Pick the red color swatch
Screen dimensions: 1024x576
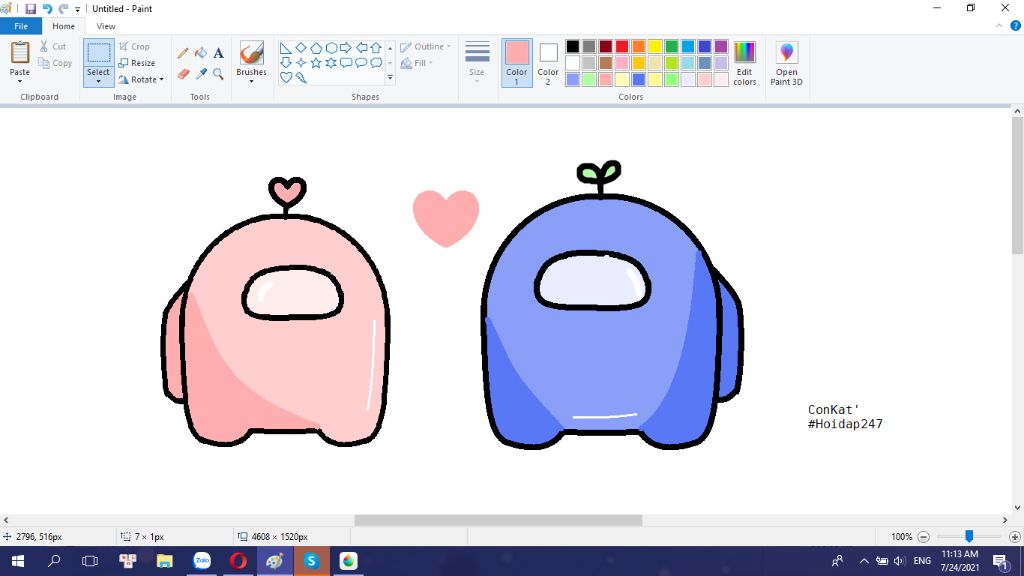(622, 46)
